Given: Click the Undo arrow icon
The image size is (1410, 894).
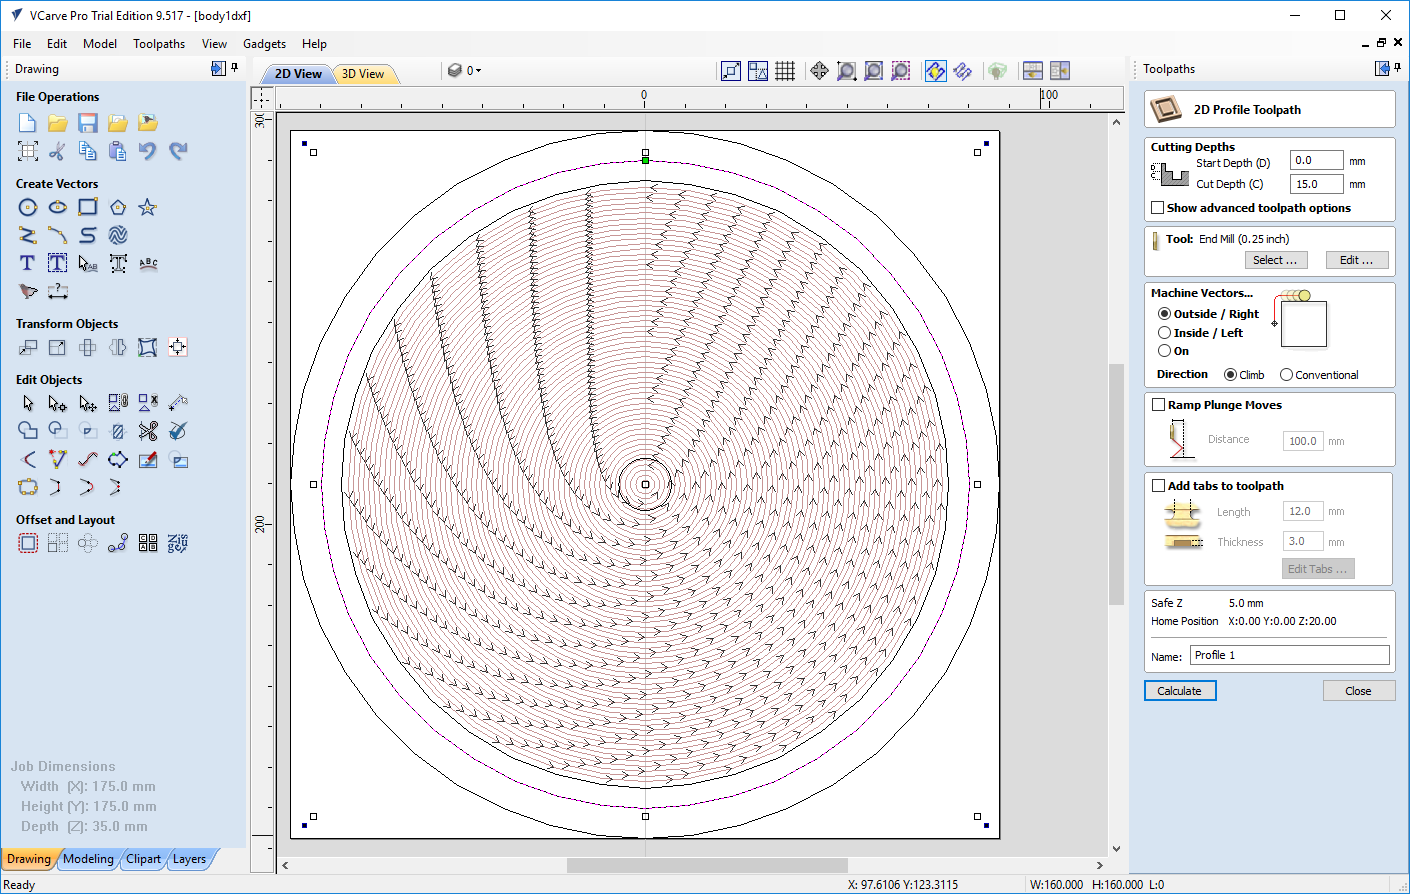Looking at the screenshot, I should tap(148, 151).
